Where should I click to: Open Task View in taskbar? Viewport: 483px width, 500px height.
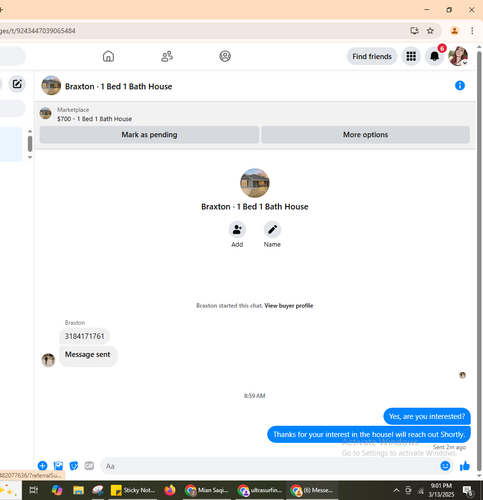pyautogui.click(x=34, y=490)
